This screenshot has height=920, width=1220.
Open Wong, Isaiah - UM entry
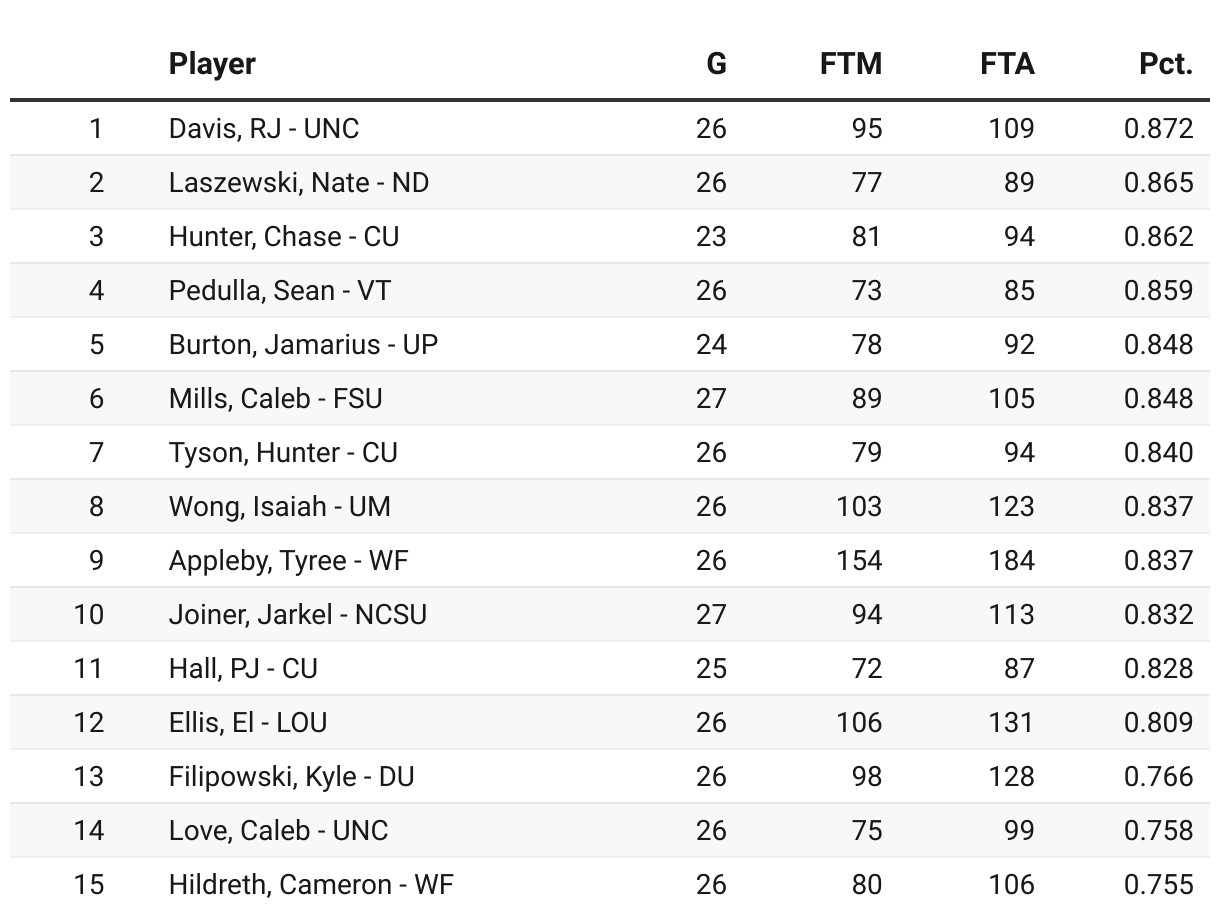280,506
